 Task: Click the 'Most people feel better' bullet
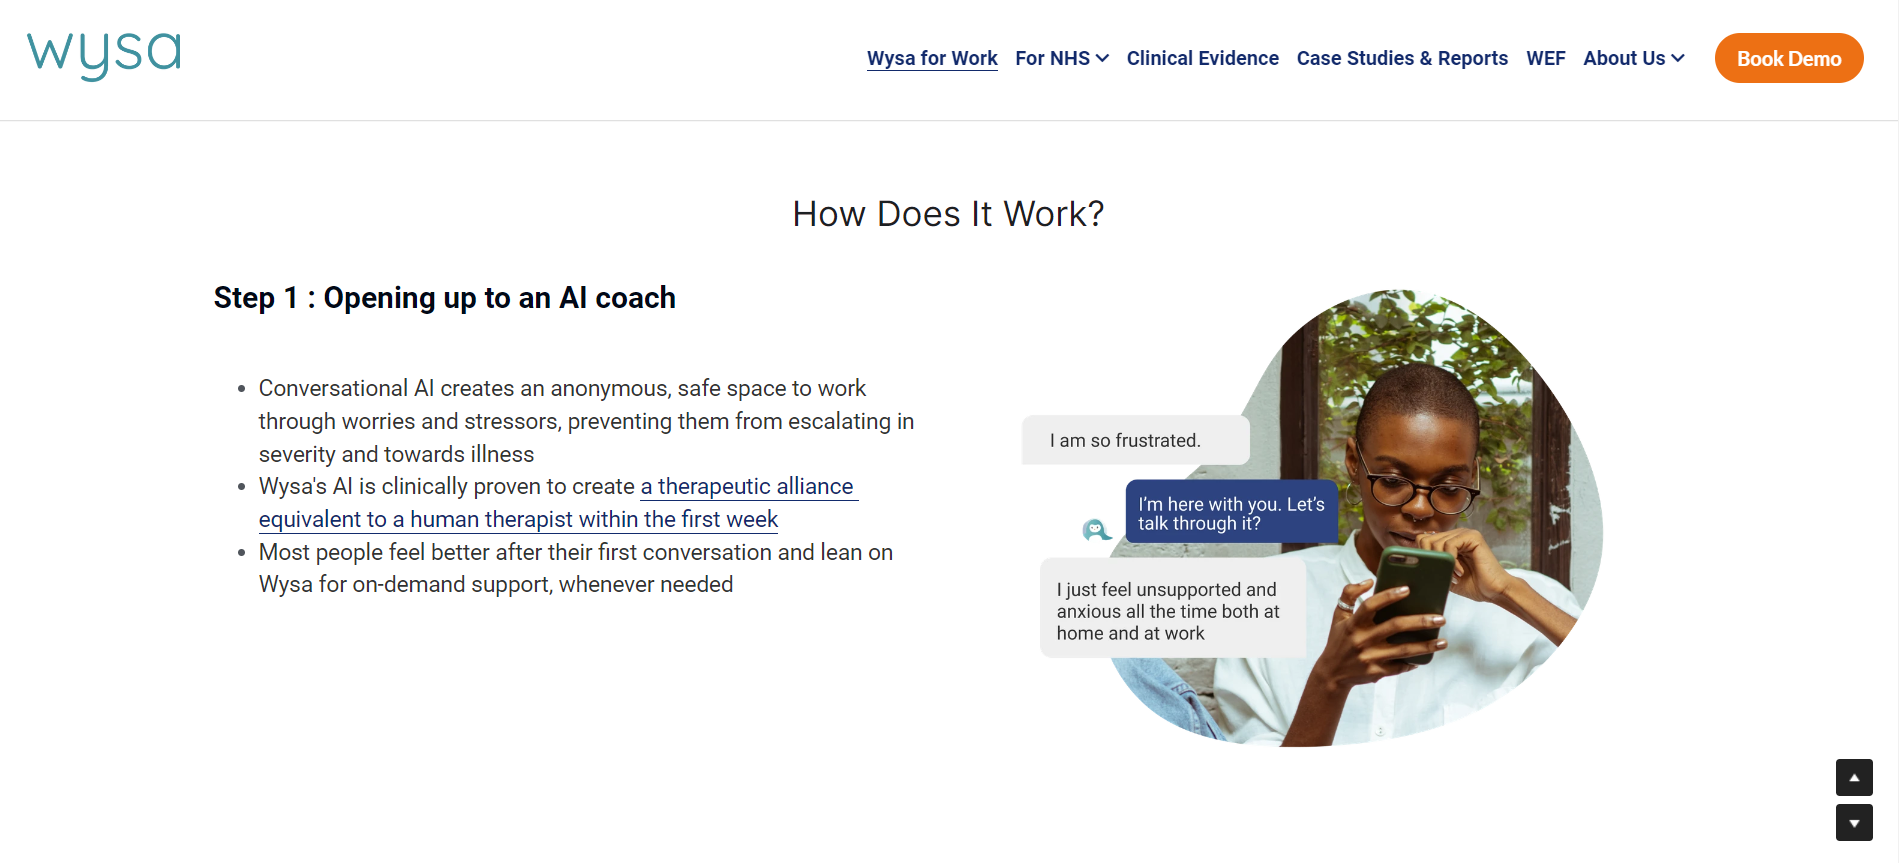[x=576, y=568]
